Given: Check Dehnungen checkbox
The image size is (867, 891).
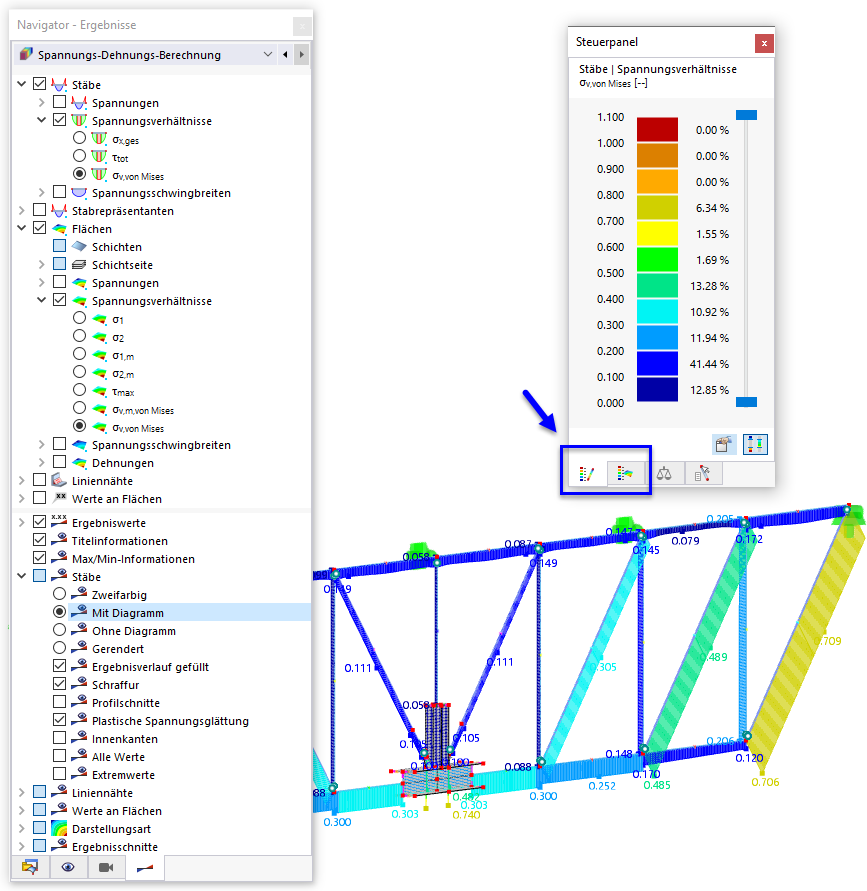Looking at the screenshot, I should (59, 461).
